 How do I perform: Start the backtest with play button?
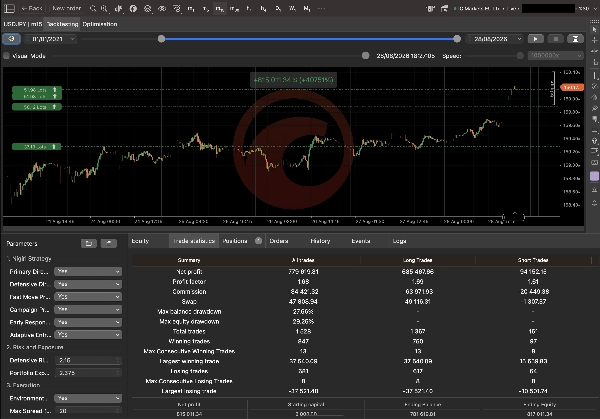[536, 39]
